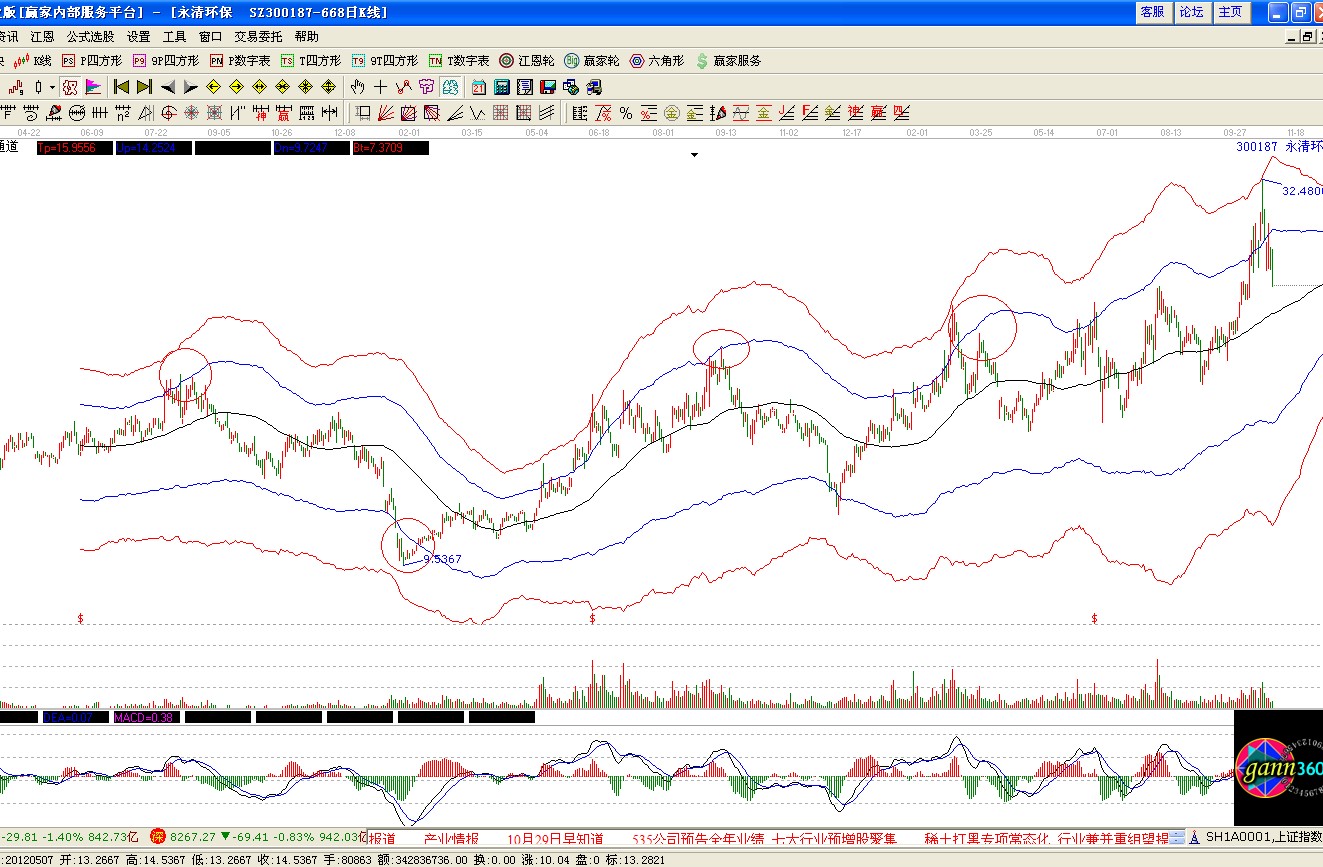
Task: Click the calendar icon in toolbar
Action: click(479, 87)
